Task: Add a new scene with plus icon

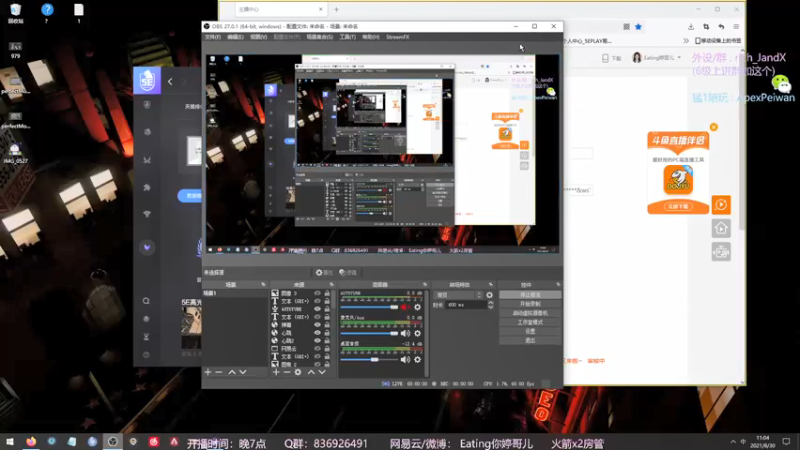Action: pos(208,372)
